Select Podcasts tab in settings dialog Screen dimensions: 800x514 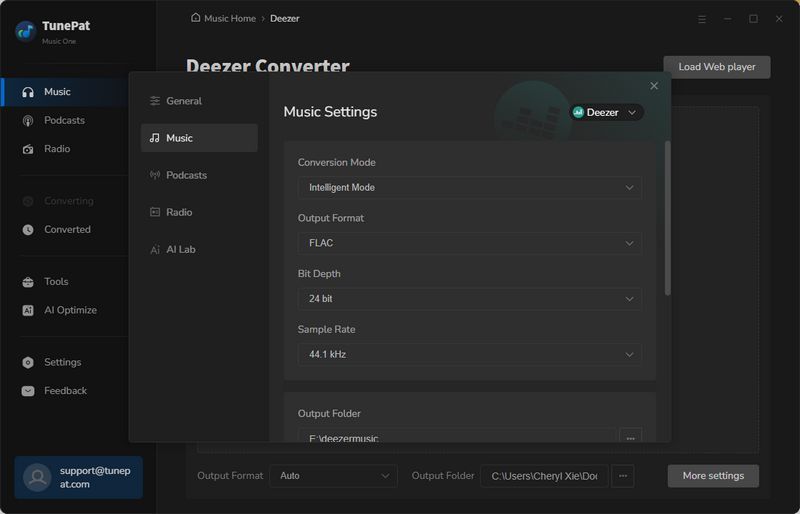(186, 175)
